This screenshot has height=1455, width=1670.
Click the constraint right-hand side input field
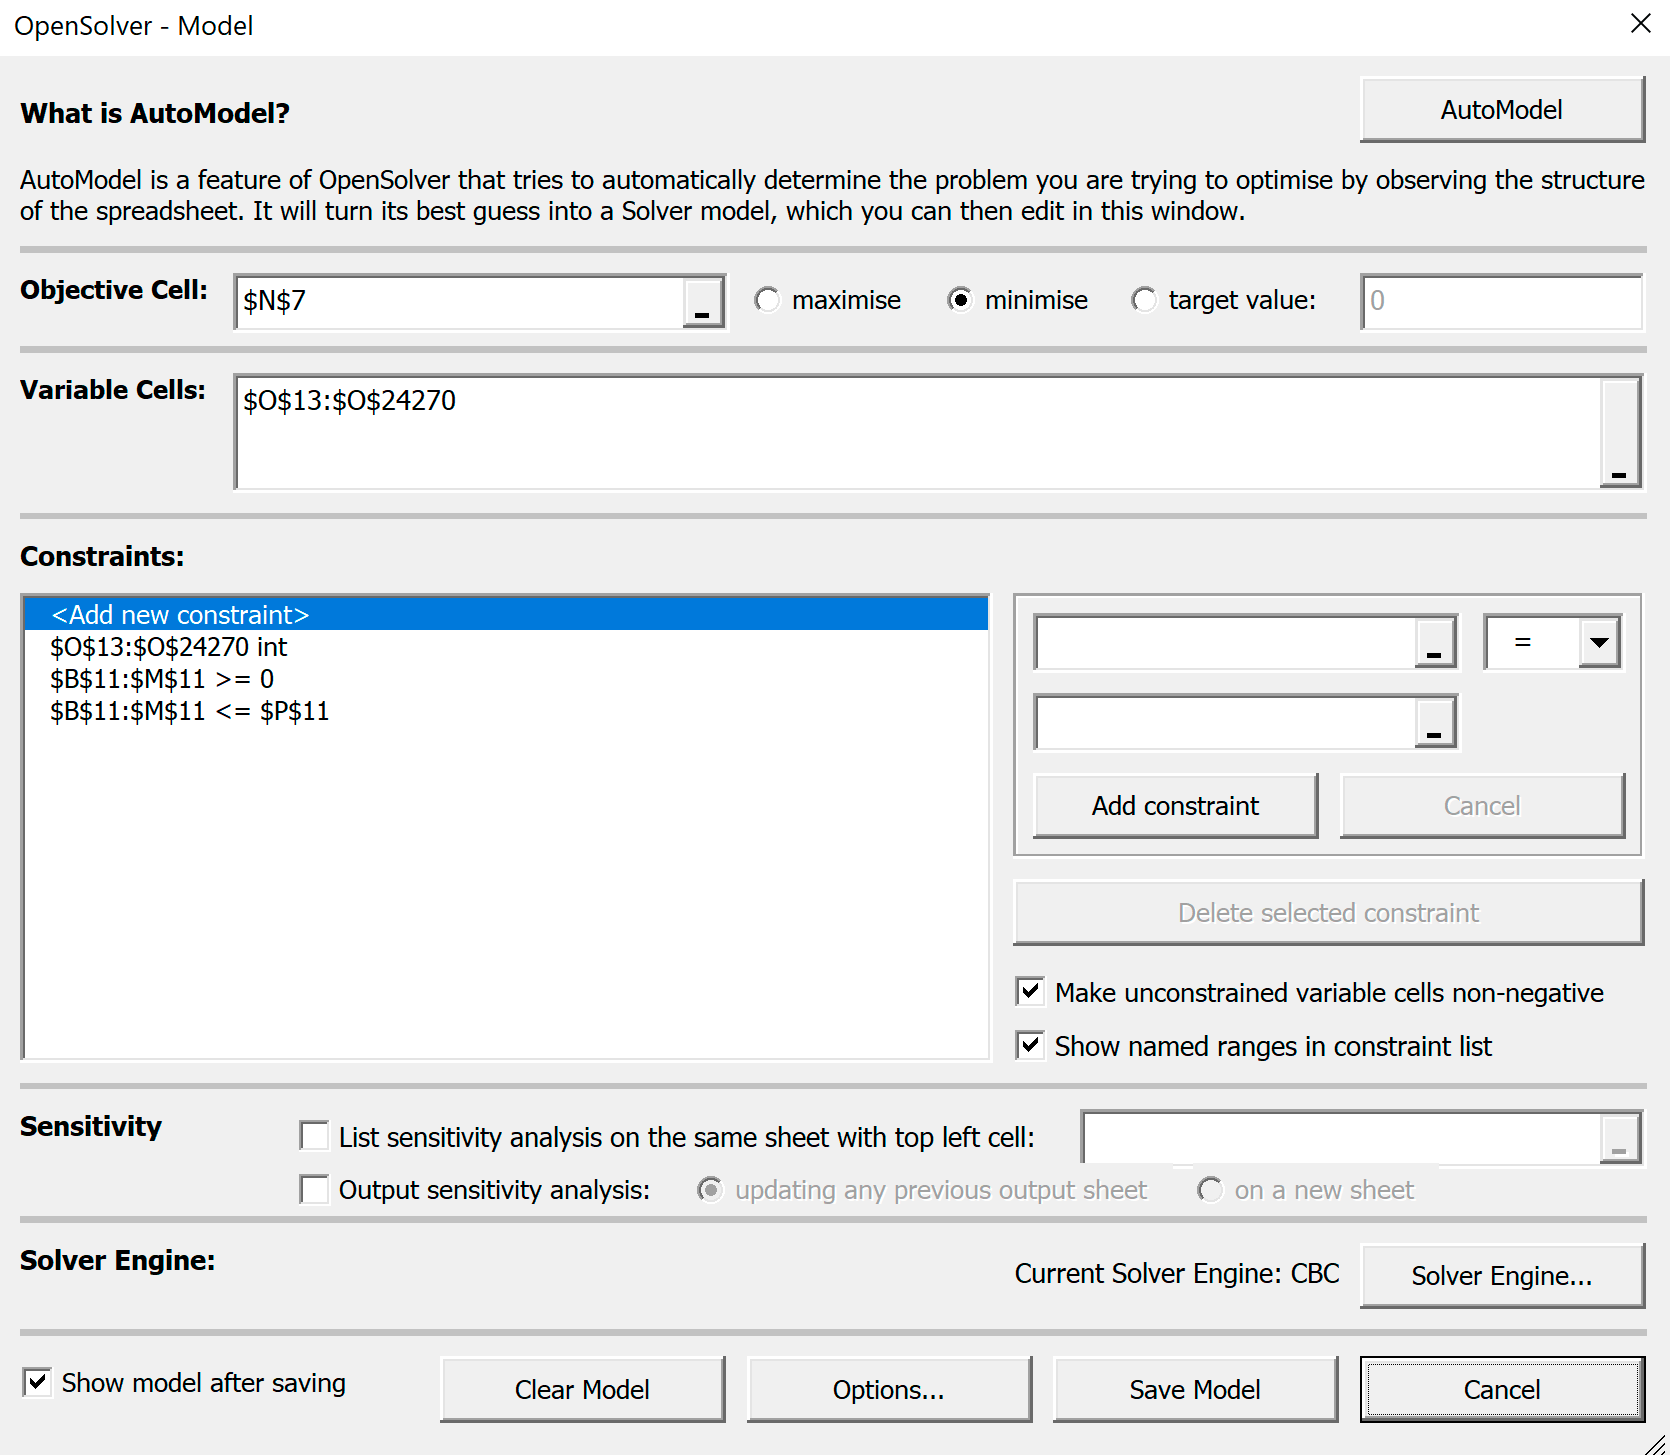(1225, 722)
